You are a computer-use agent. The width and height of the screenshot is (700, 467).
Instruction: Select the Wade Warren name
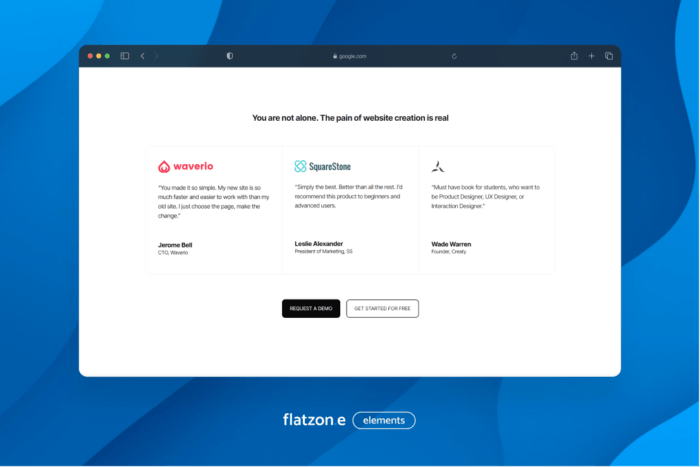point(451,243)
